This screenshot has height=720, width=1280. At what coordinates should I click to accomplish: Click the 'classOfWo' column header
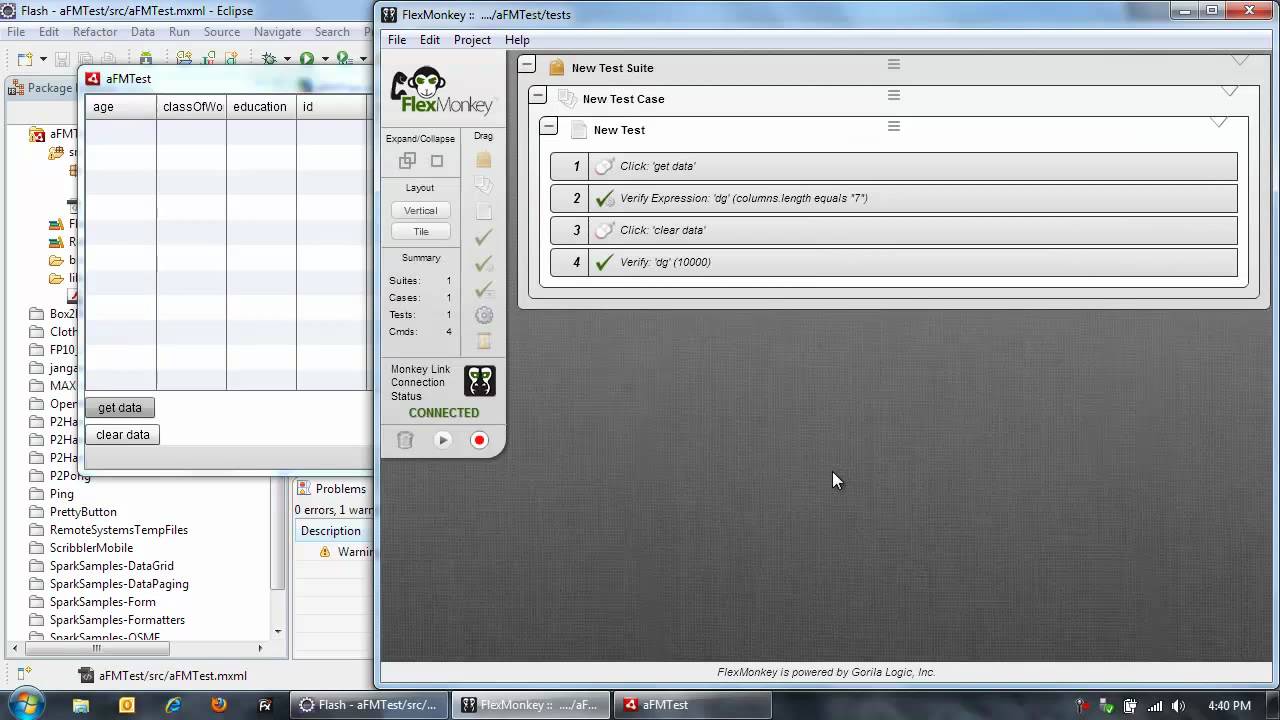click(191, 107)
